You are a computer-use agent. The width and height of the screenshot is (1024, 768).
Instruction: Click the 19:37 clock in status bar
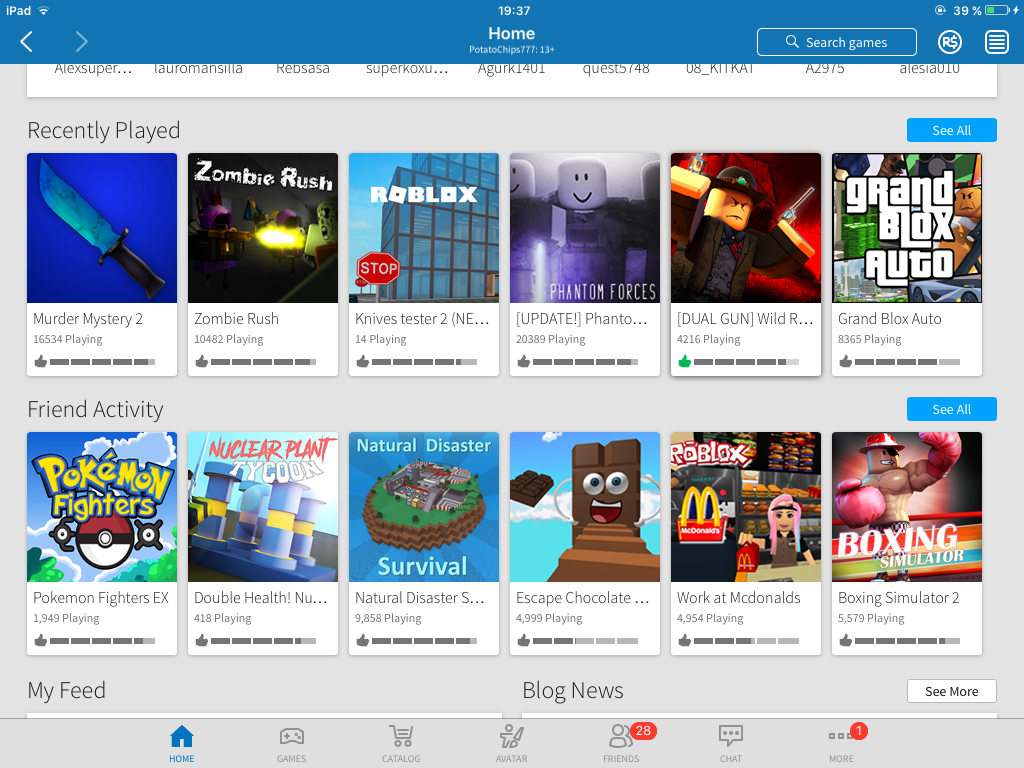click(514, 10)
